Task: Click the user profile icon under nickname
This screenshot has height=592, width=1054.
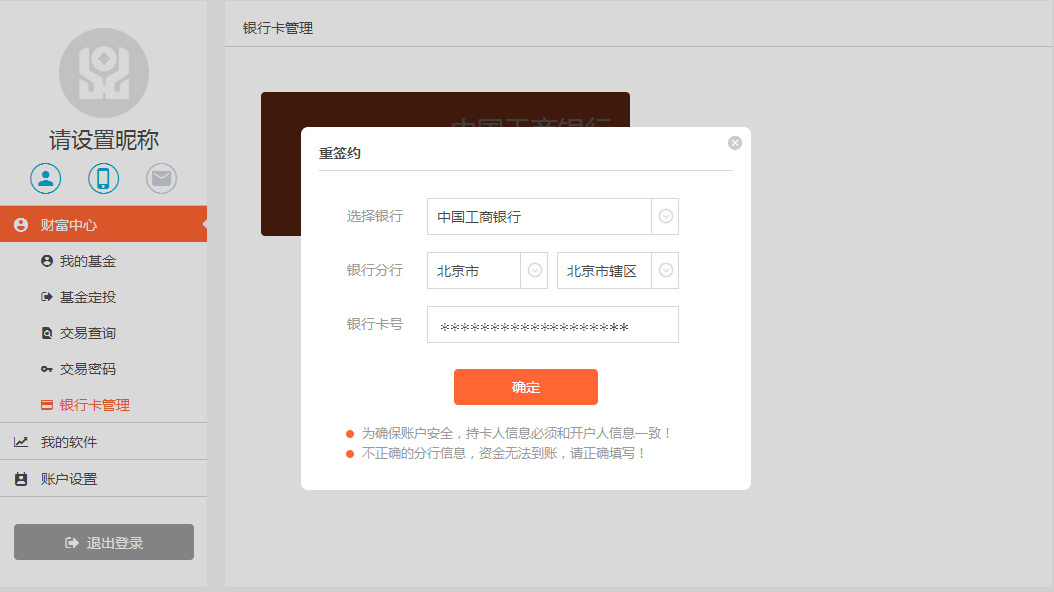Action: [46, 179]
